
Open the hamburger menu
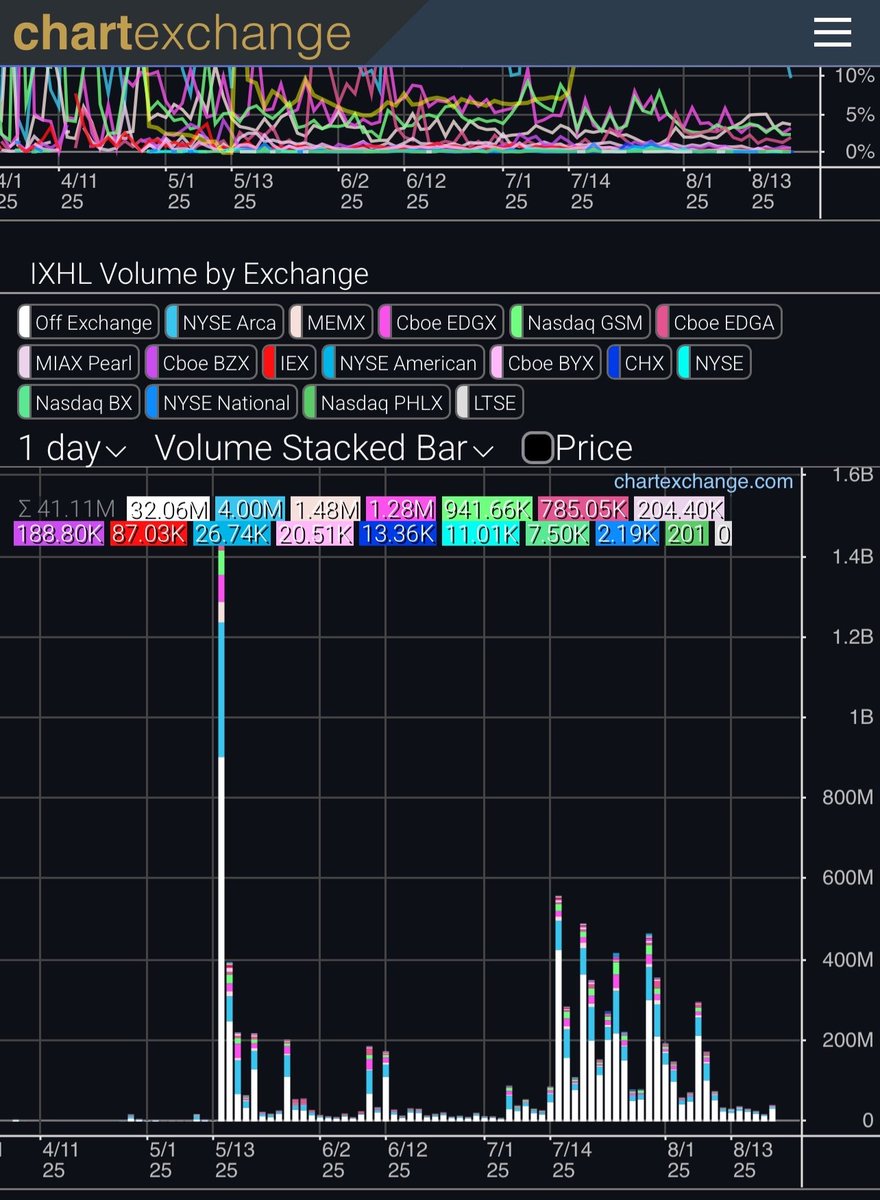click(832, 33)
